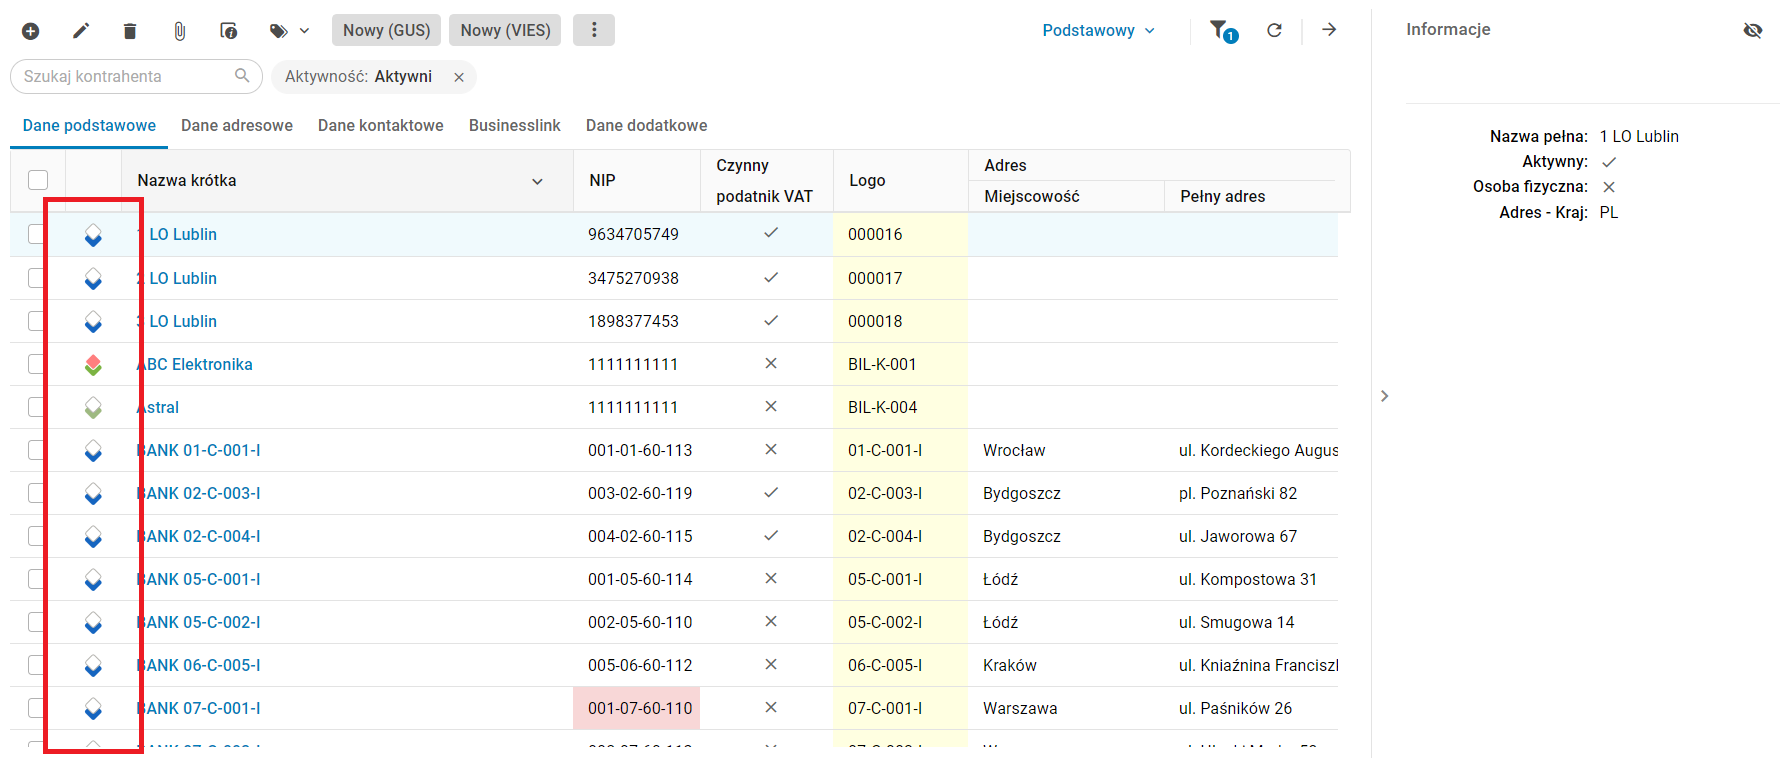
Task: Open the active filters funnel icon
Action: tap(1222, 31)
